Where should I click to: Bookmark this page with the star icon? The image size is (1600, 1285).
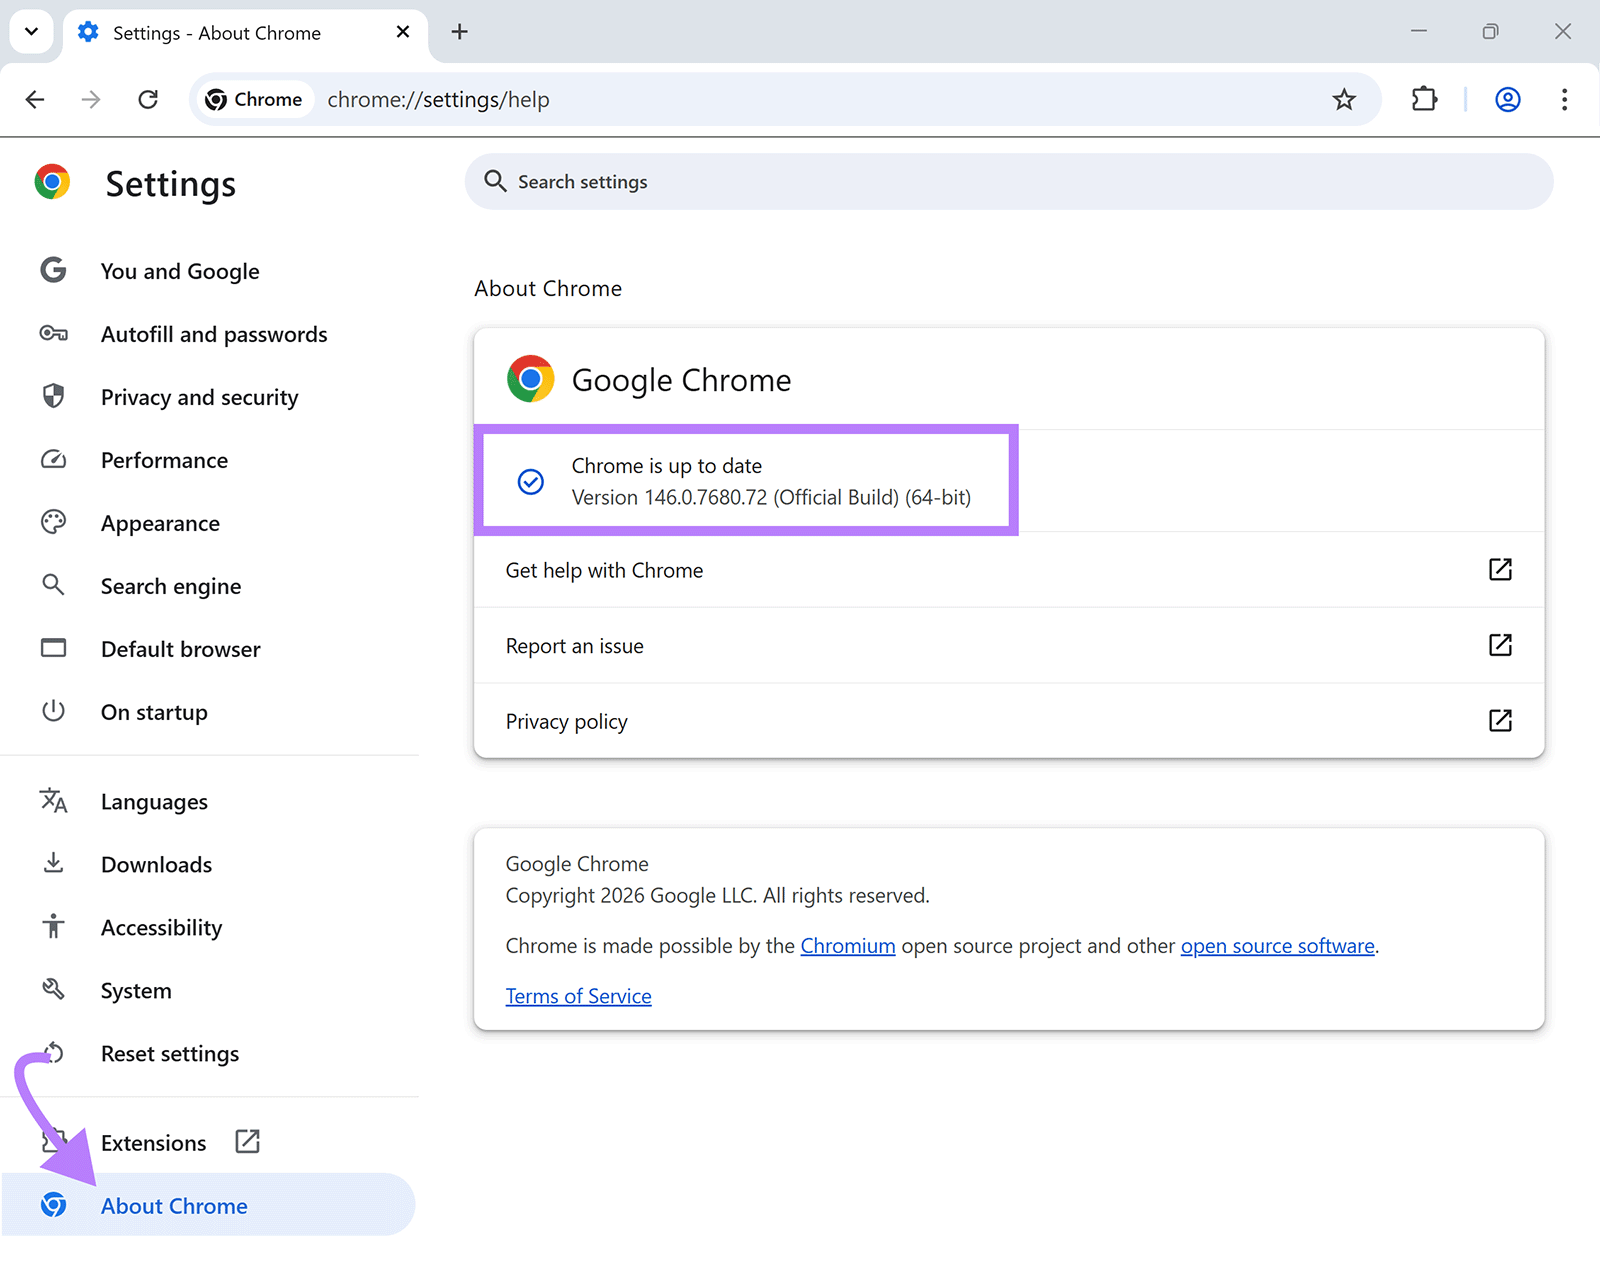(x=1344, y=99)
